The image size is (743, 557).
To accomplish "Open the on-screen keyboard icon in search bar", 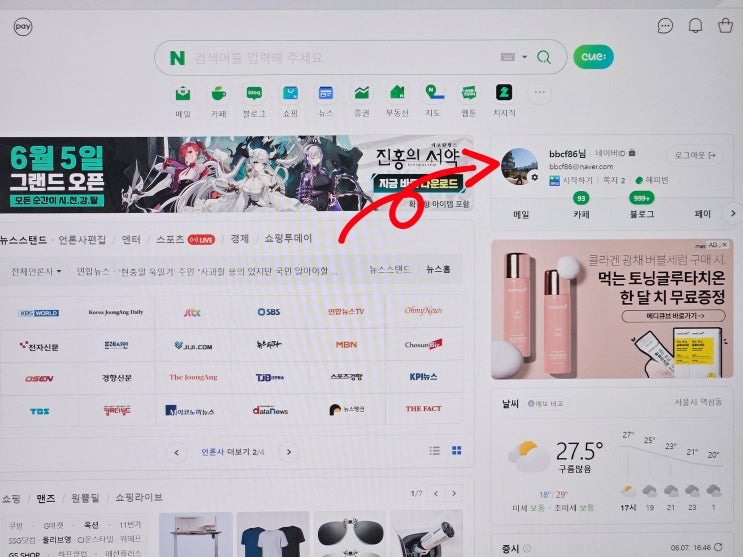I will coord(507,57).
